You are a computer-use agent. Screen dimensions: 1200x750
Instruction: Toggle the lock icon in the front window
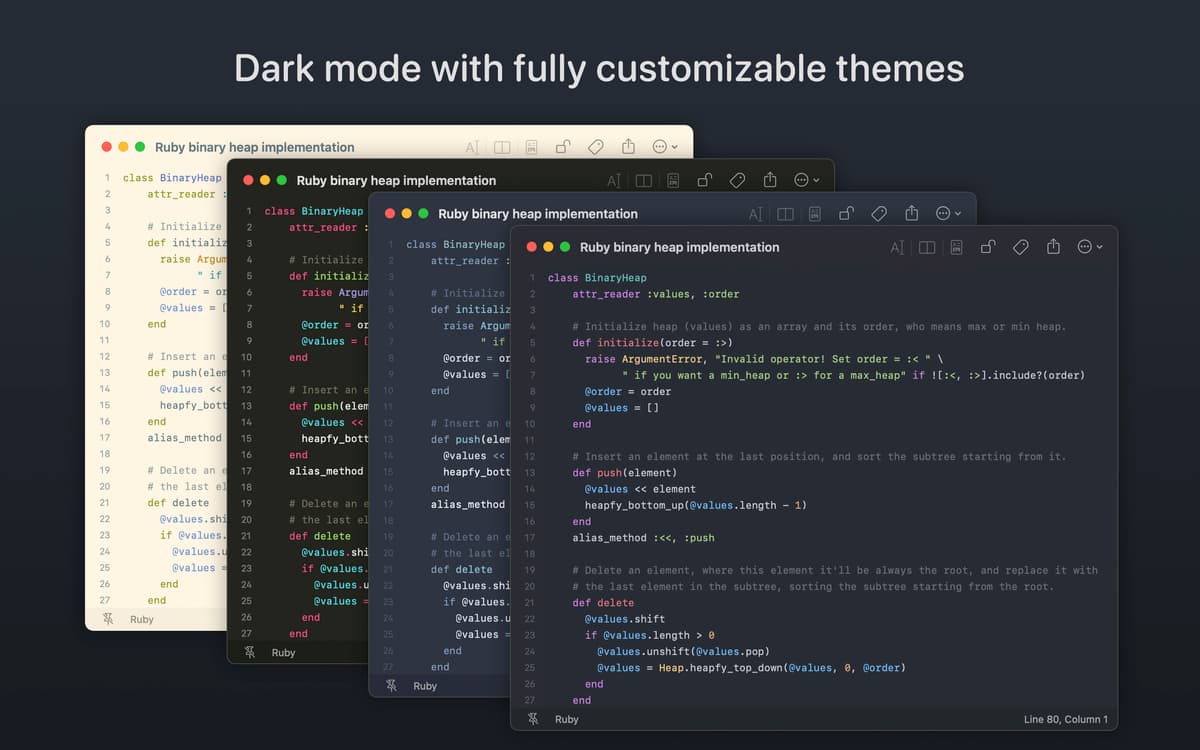(988, 247)
